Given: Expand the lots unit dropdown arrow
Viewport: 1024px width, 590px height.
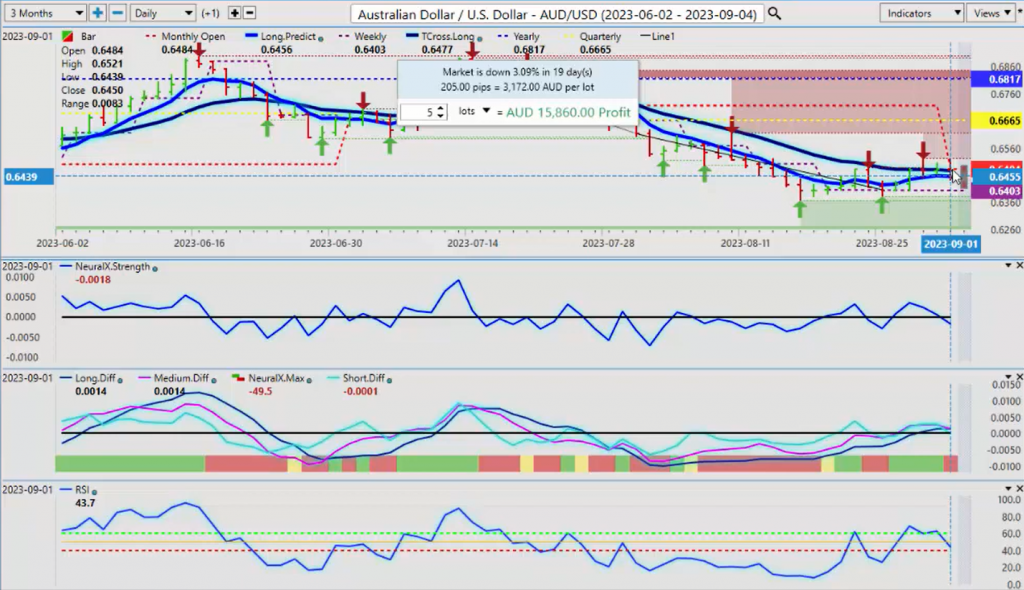Looking at the screenshot, I should point(487,111).
